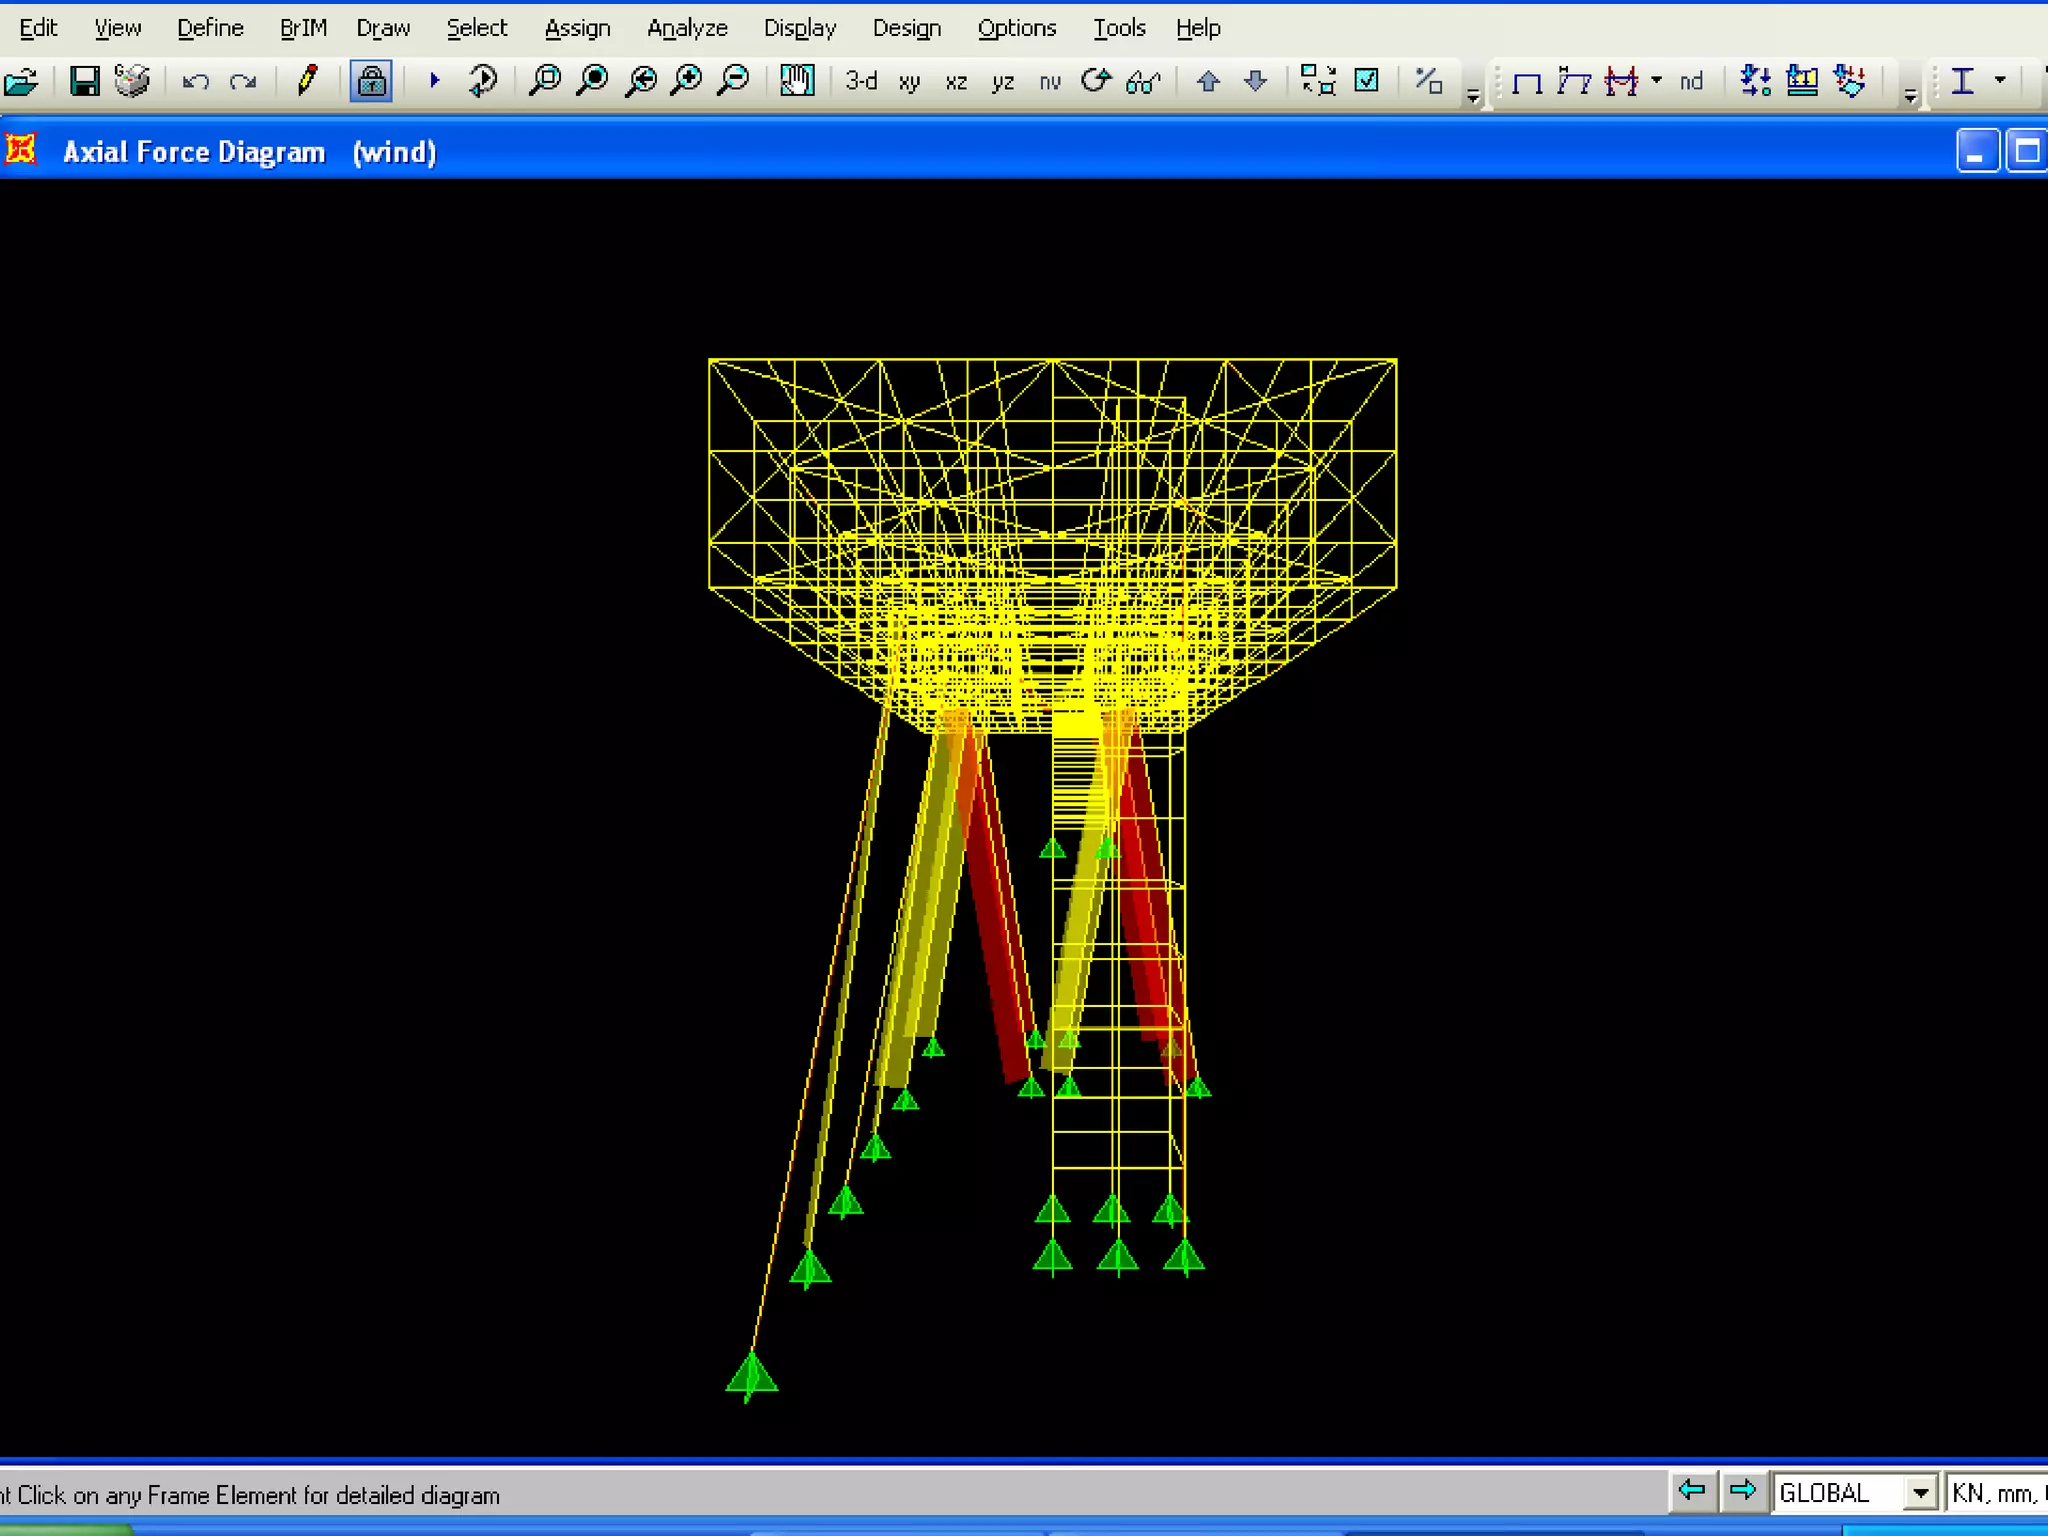Viewport: 2048px width, 1536px height.
Task: Click the Show Undeformed Shape icon
Action: point(1527,81)
